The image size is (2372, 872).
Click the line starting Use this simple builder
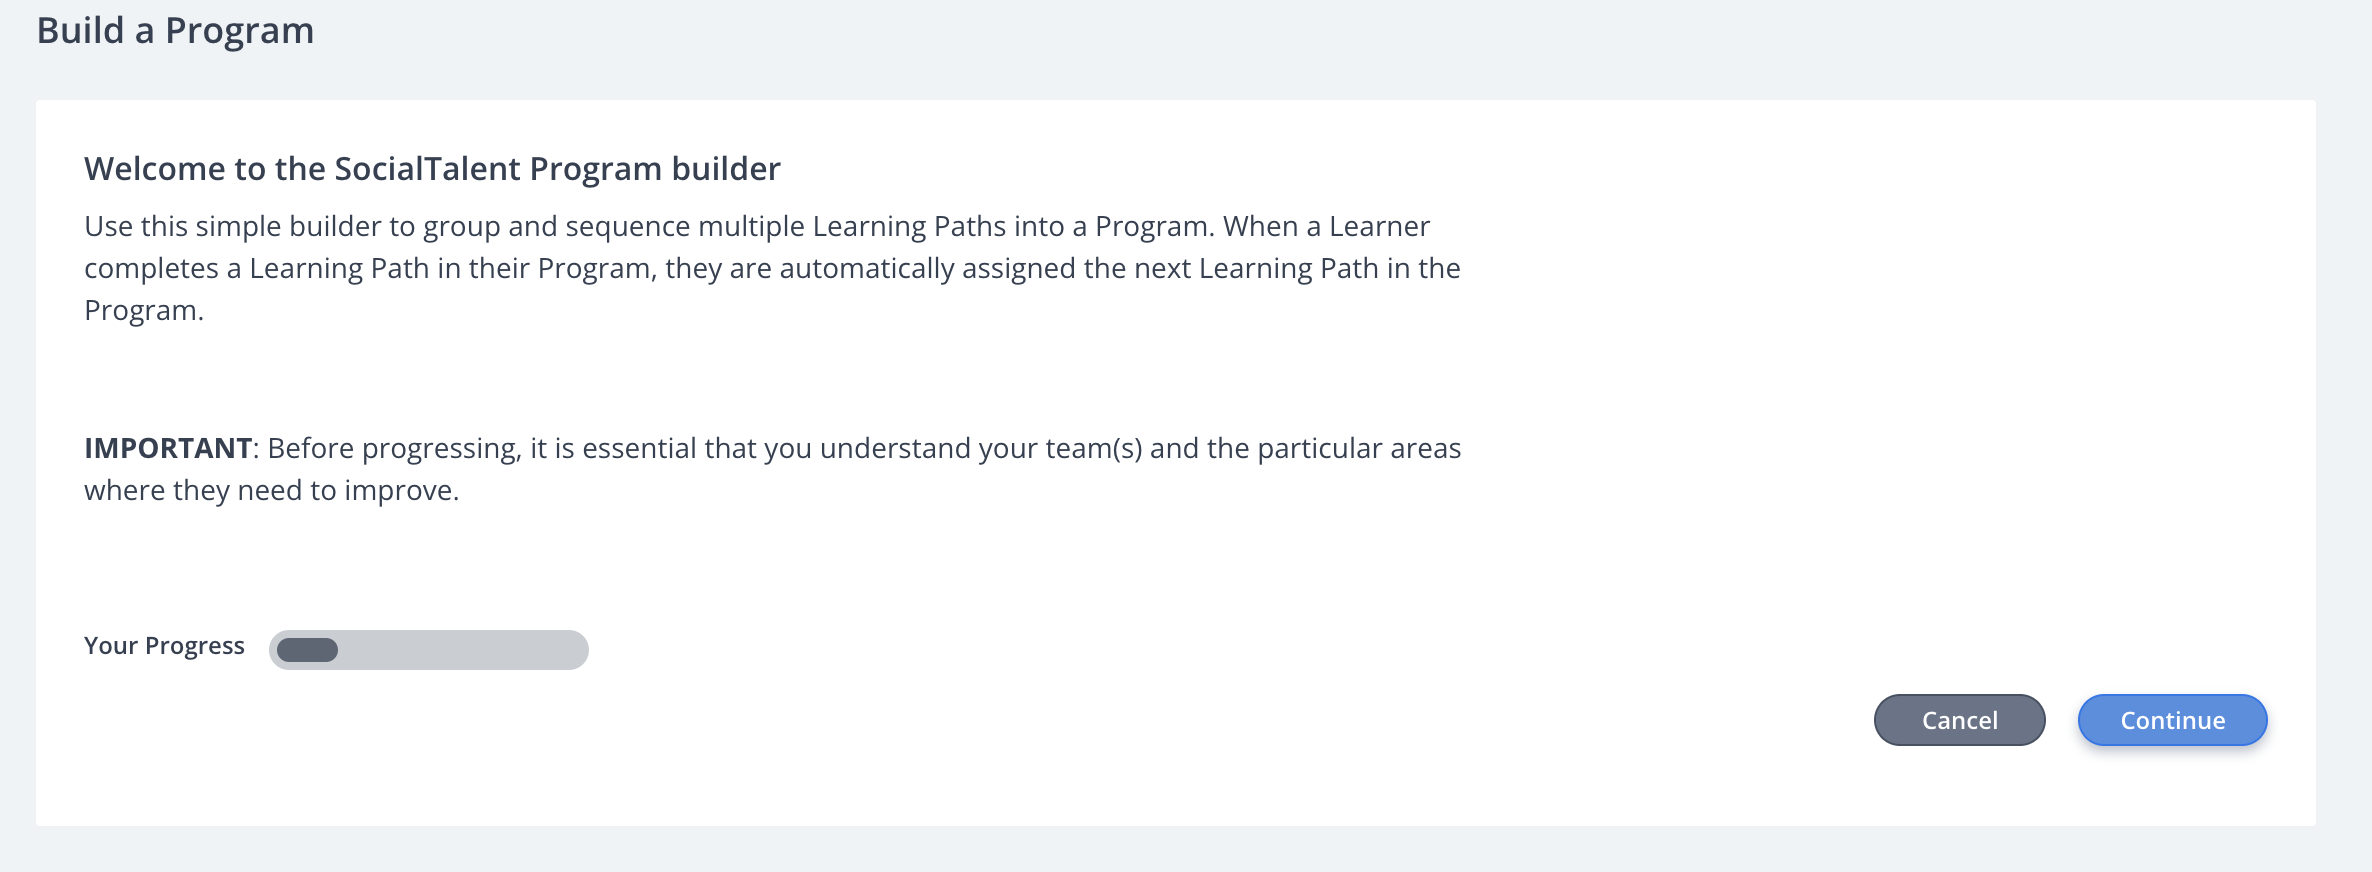tap(757, 227)
